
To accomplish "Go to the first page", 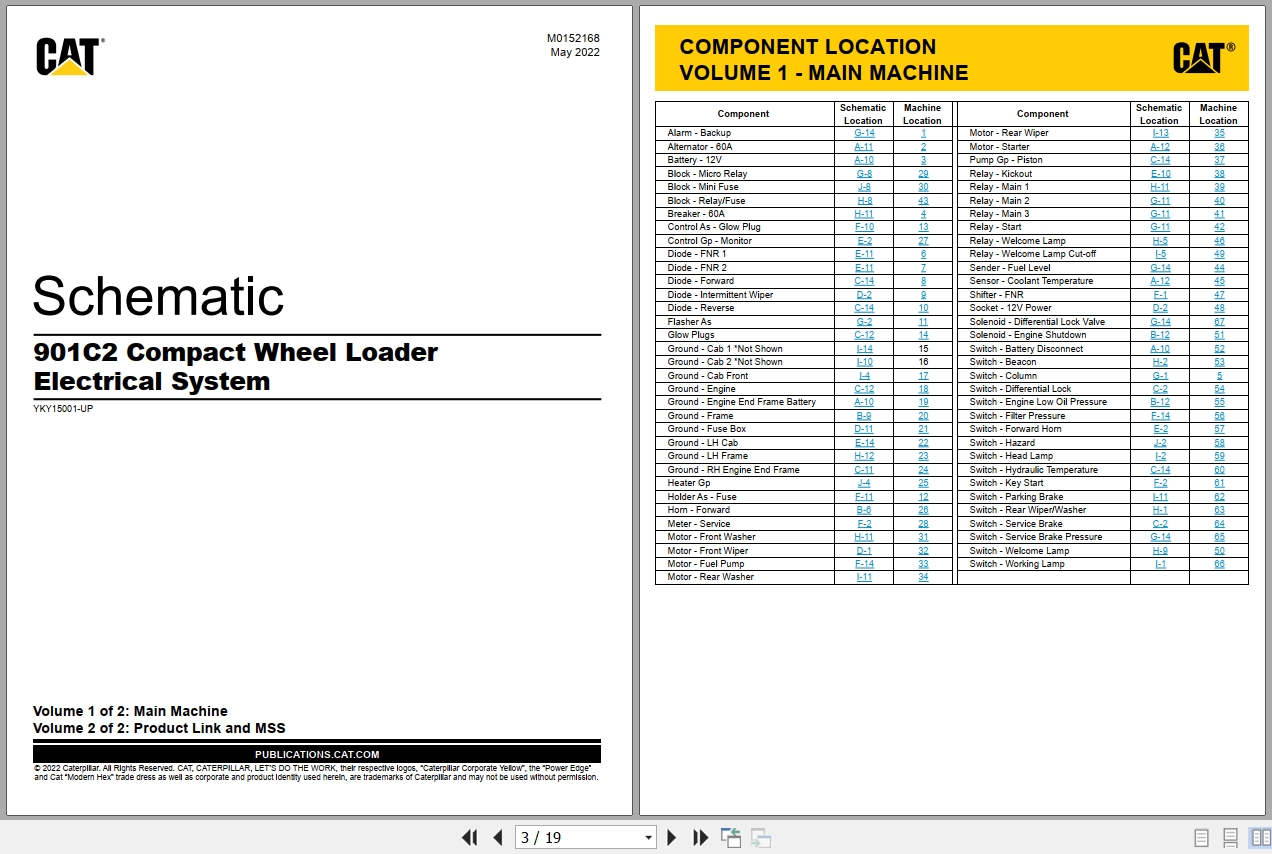I will click(x=469, y=838).
